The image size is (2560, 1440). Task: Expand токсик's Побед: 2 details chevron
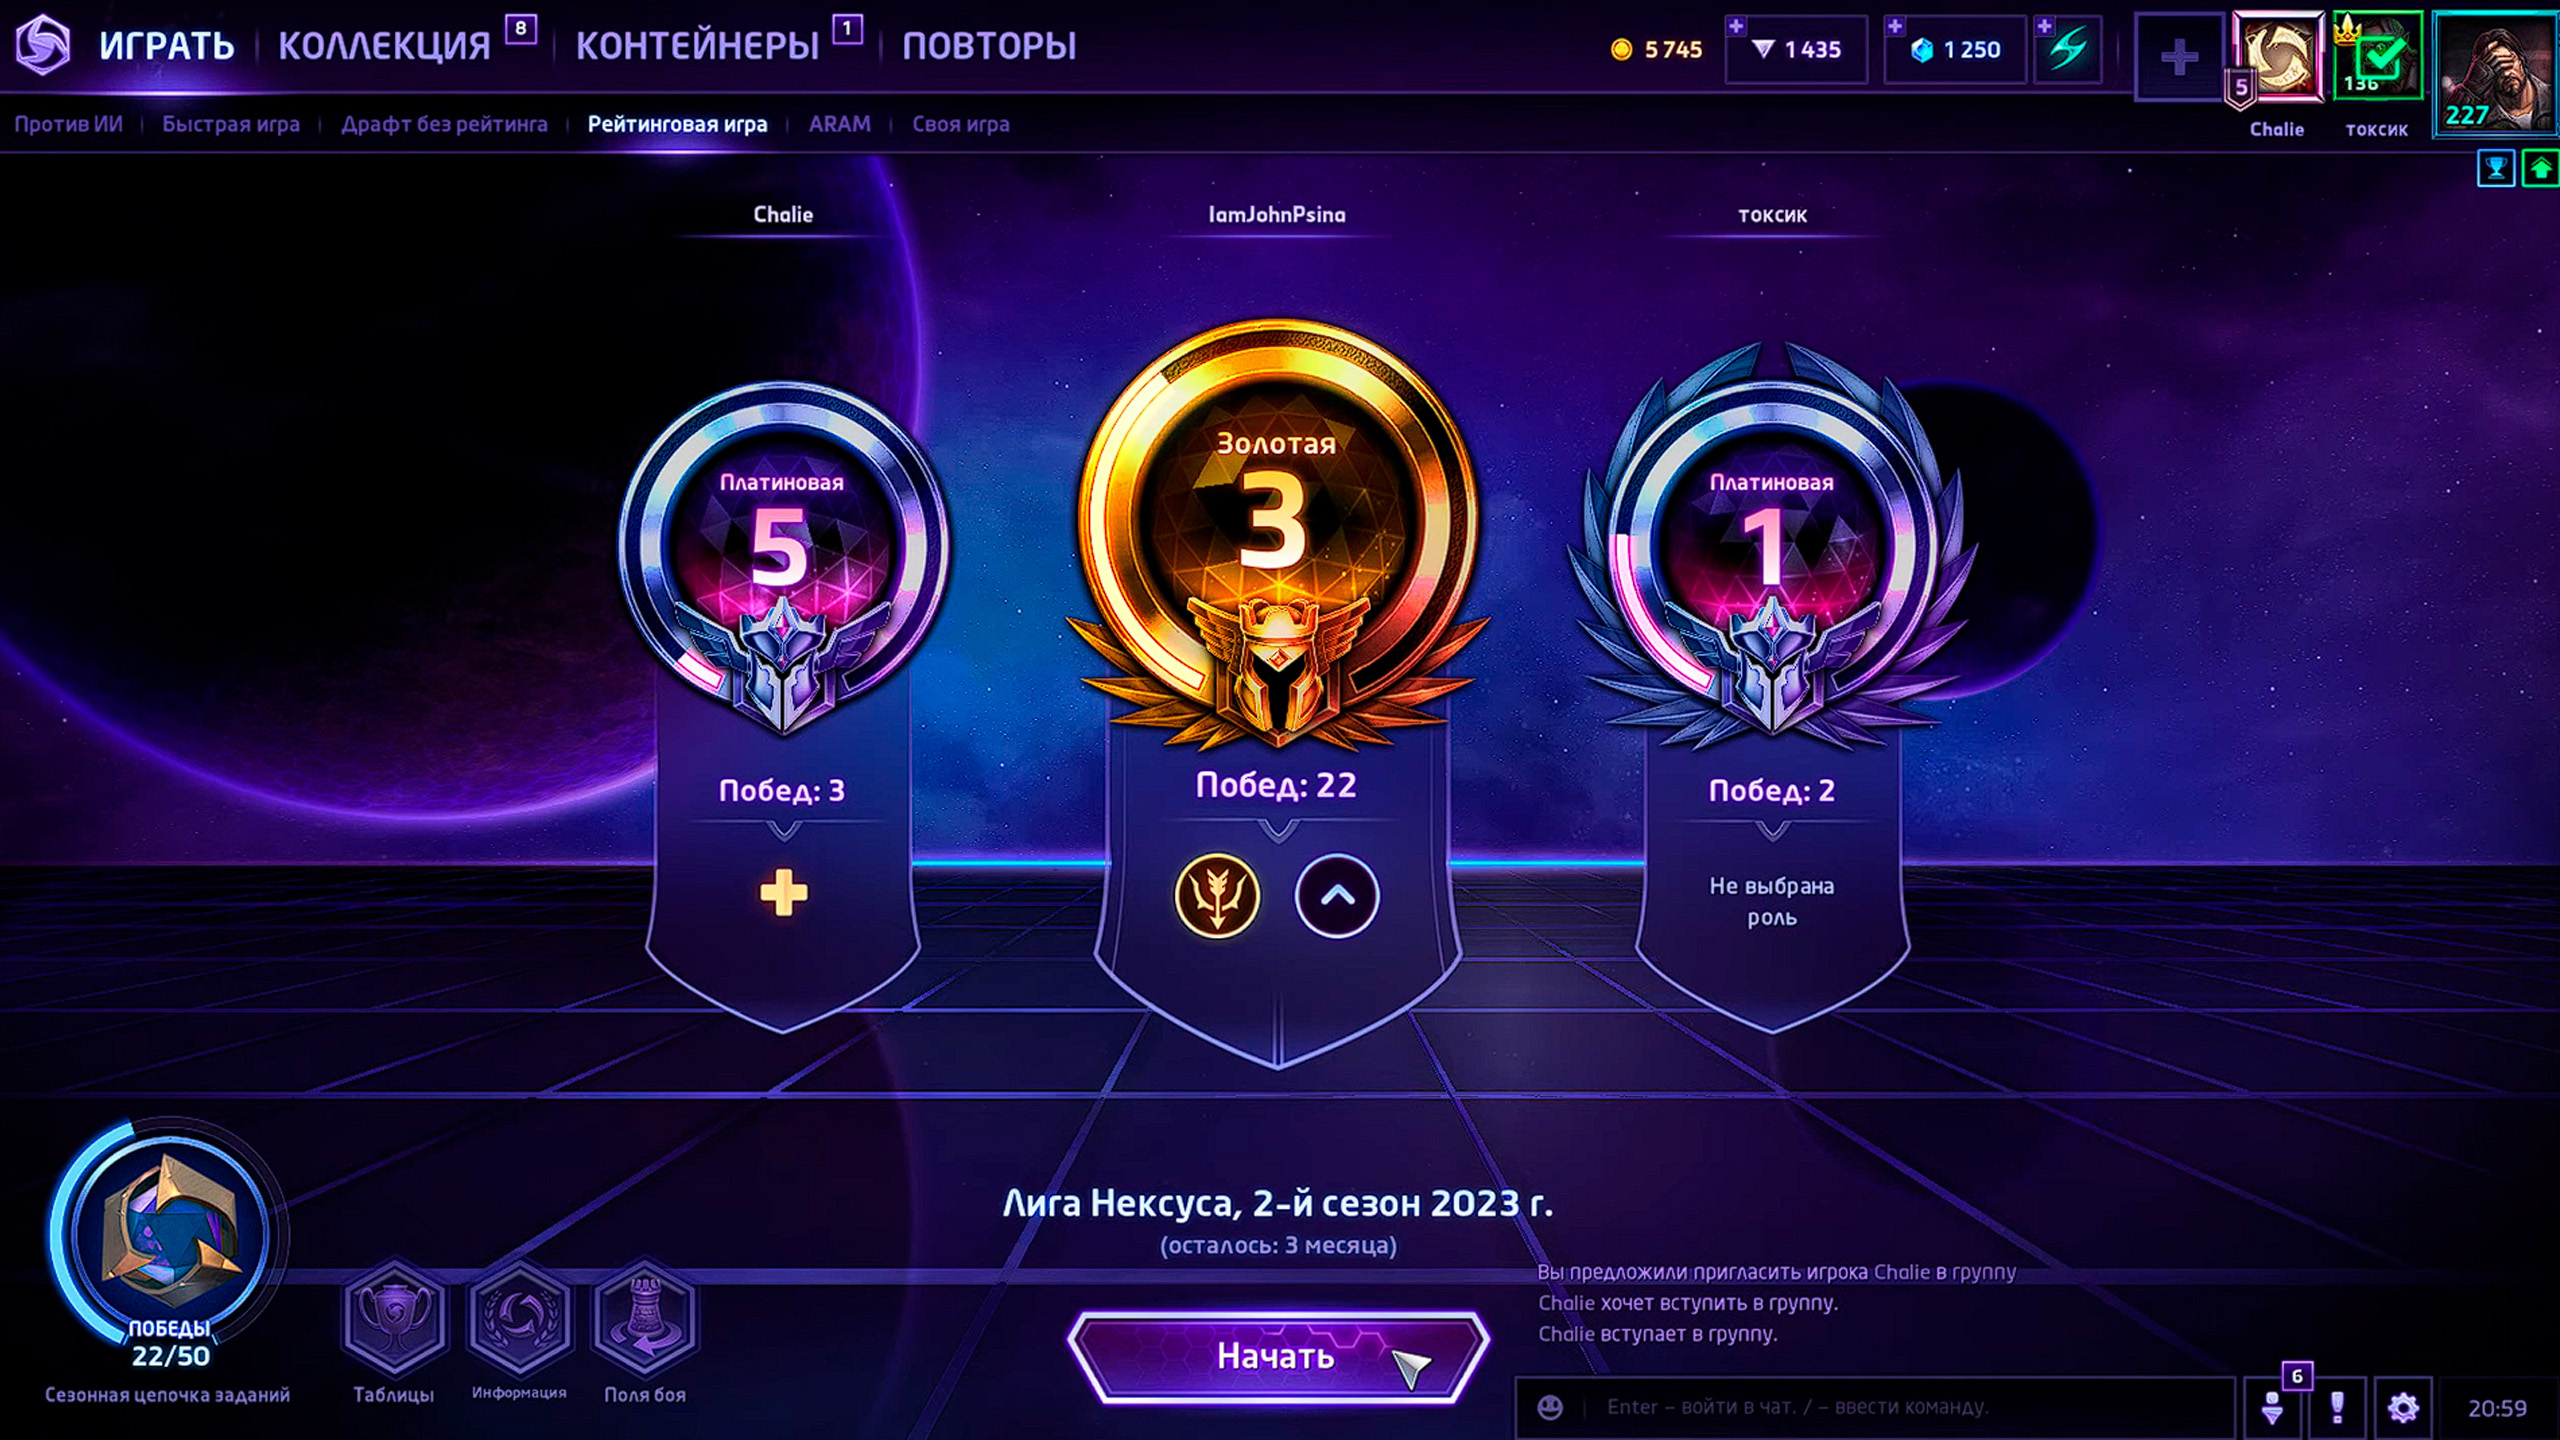[1772, 830]
